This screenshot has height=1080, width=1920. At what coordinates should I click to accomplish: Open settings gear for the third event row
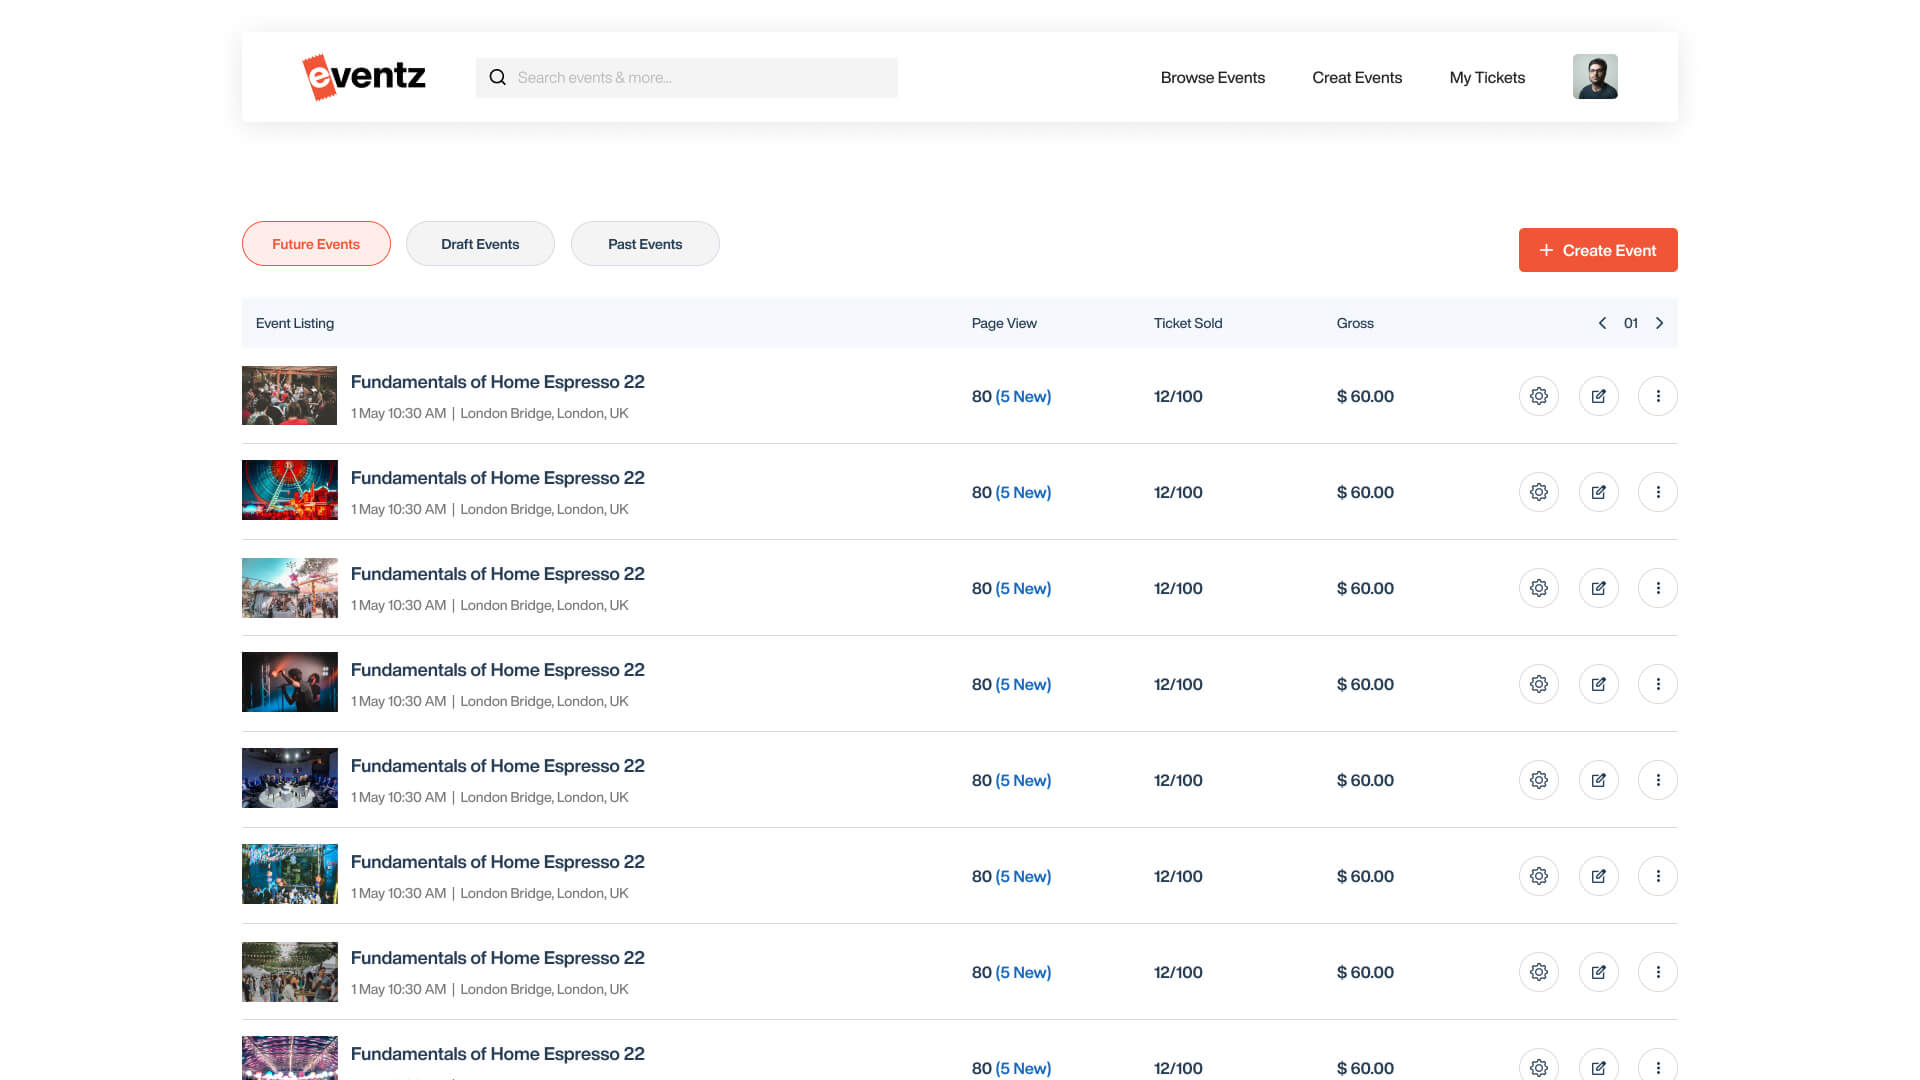[x=1538, y=588]
